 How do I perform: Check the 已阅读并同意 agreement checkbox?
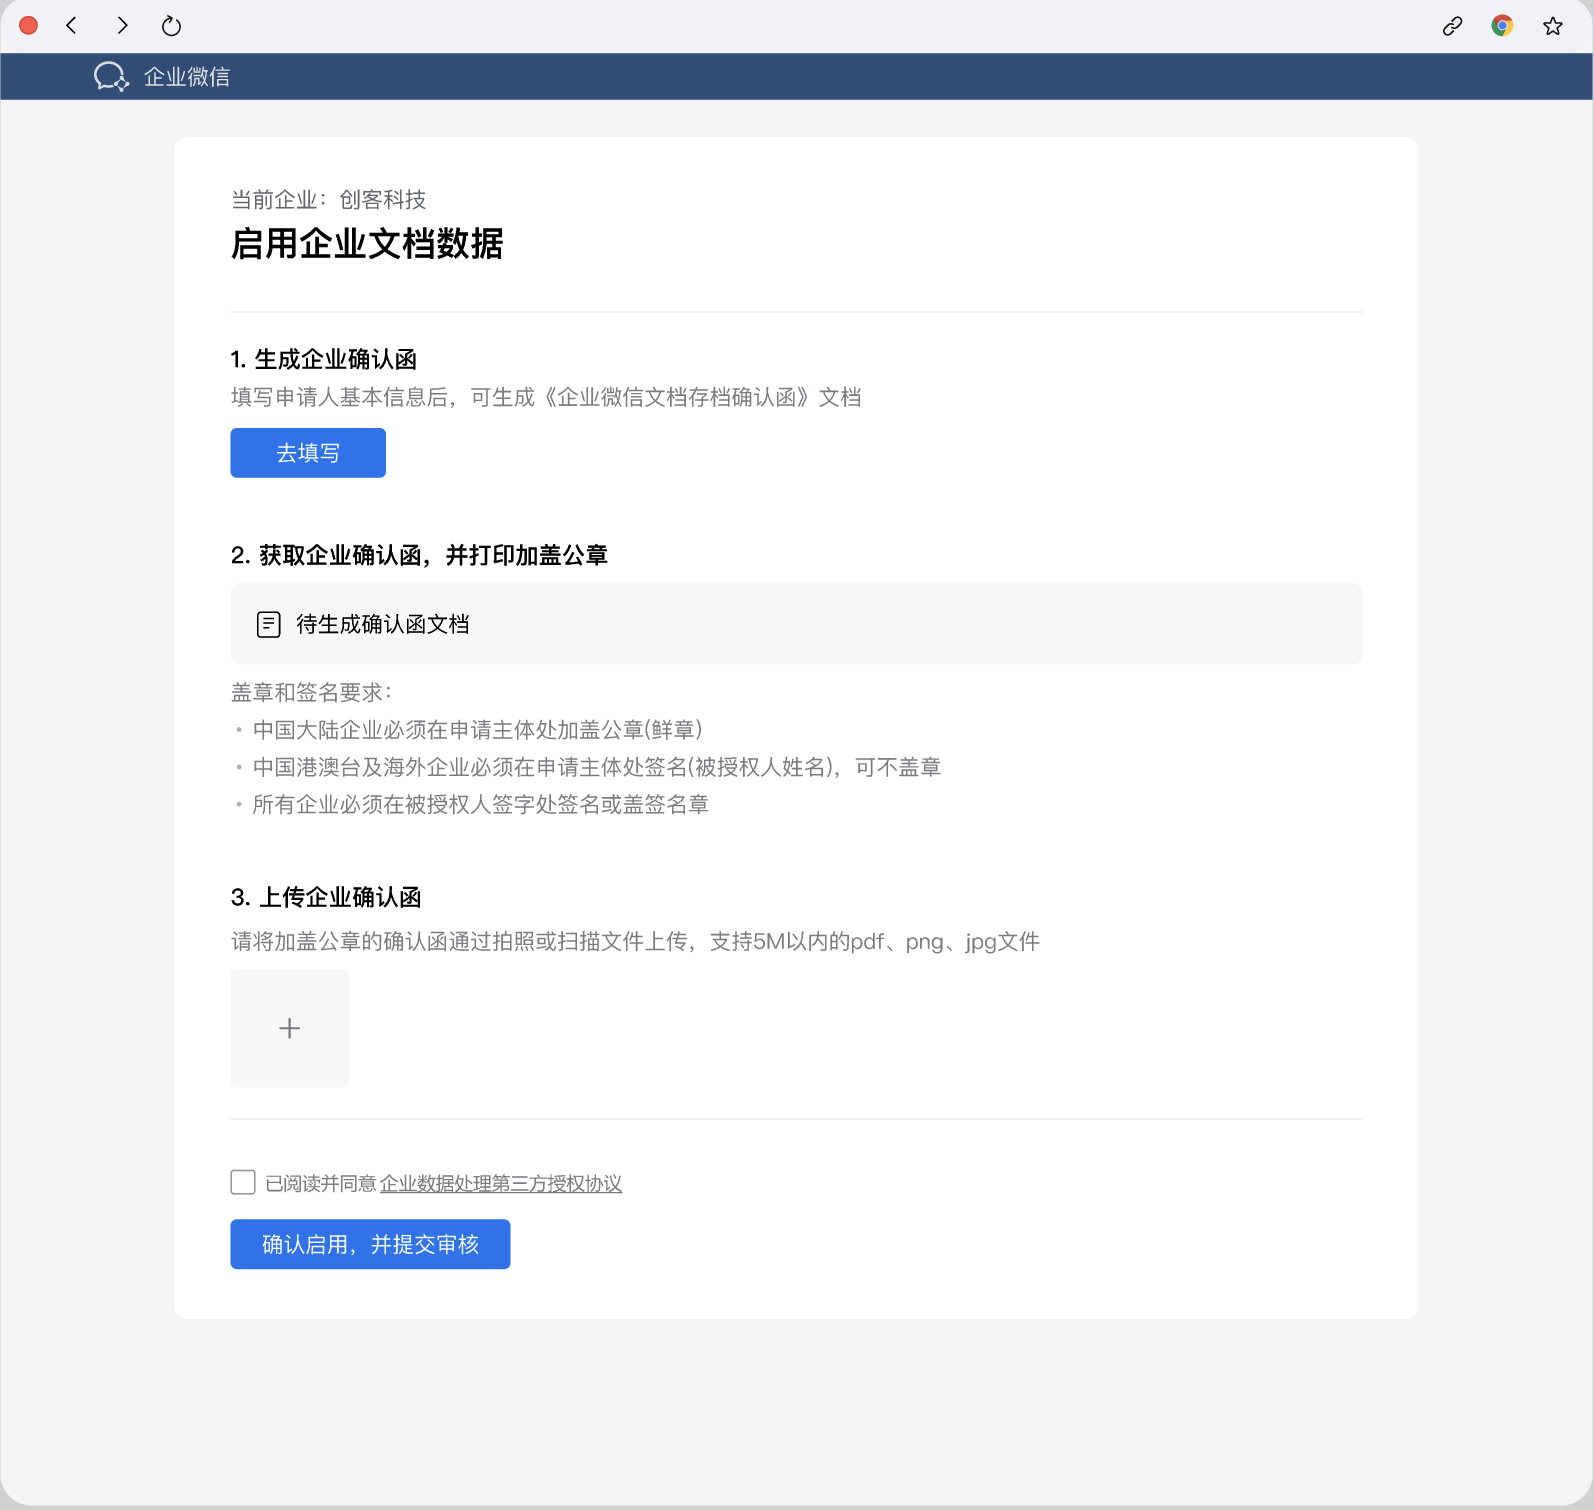pos(243,1183)
